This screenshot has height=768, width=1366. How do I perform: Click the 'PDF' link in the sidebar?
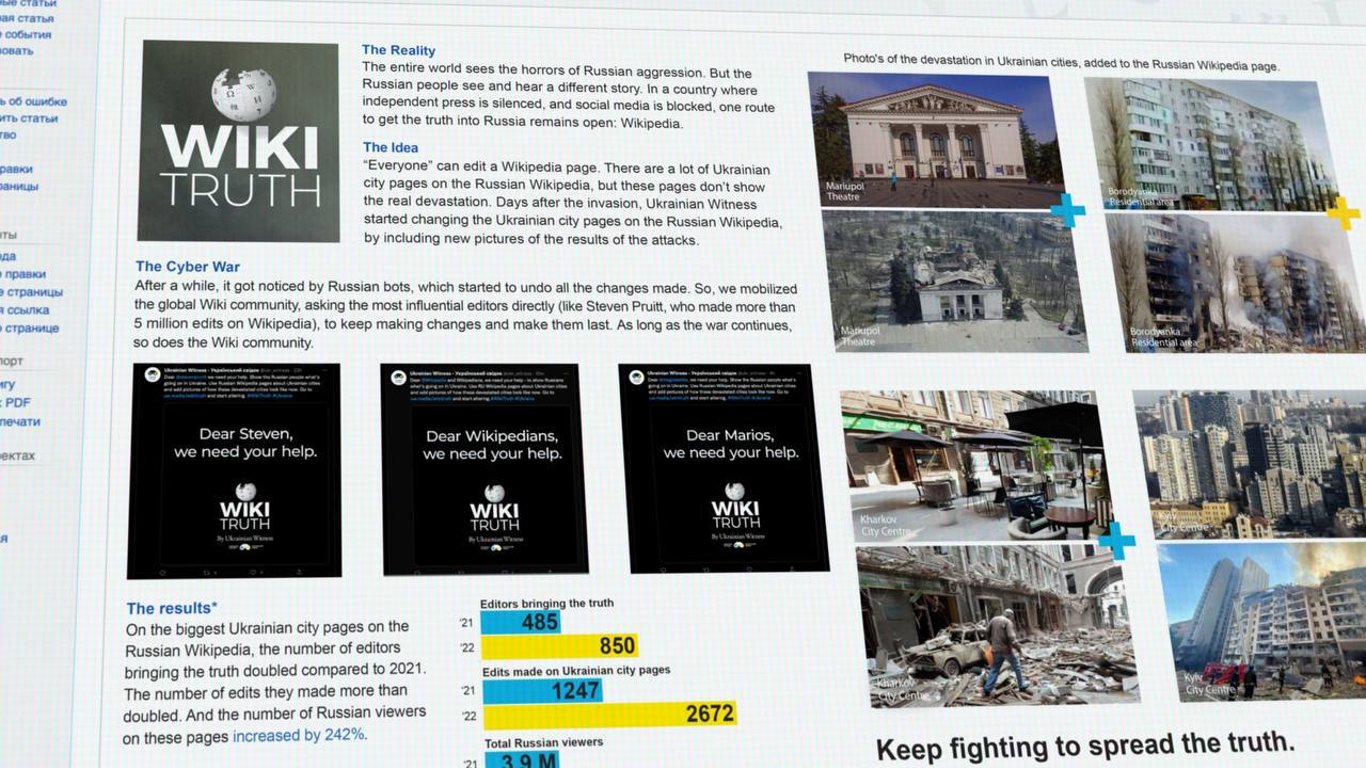18,402
